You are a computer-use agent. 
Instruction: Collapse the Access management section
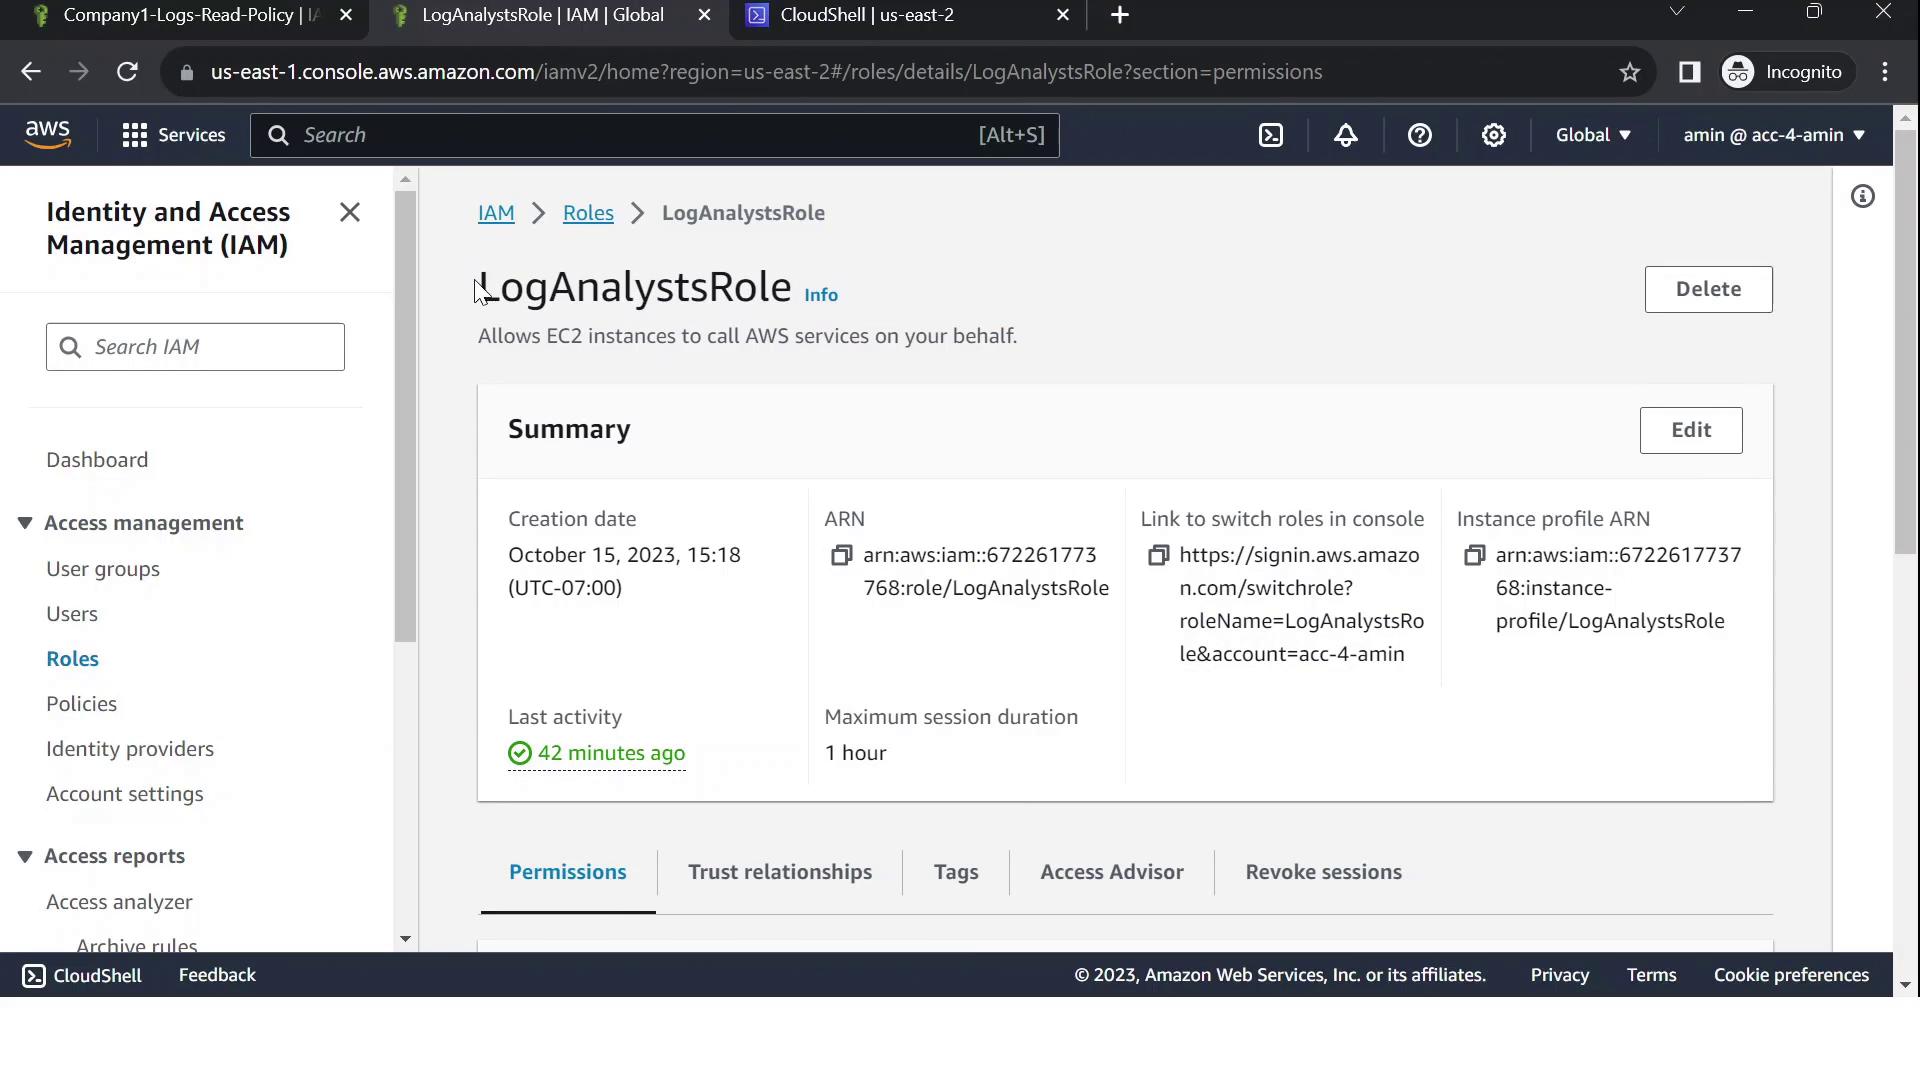[x=25, y=523]
